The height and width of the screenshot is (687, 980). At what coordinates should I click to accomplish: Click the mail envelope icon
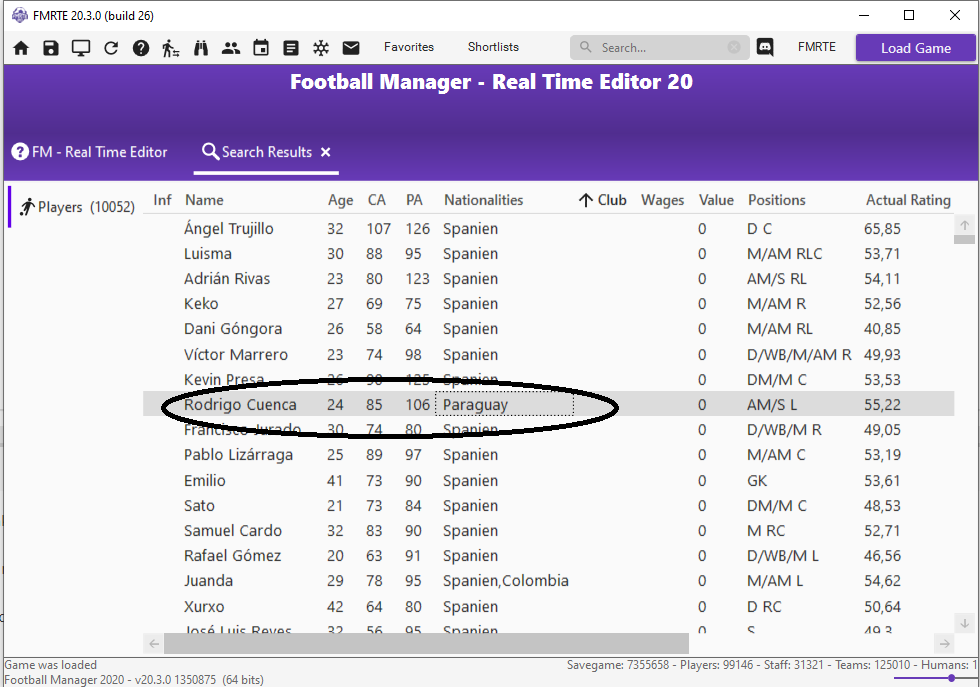pos(351,48)
